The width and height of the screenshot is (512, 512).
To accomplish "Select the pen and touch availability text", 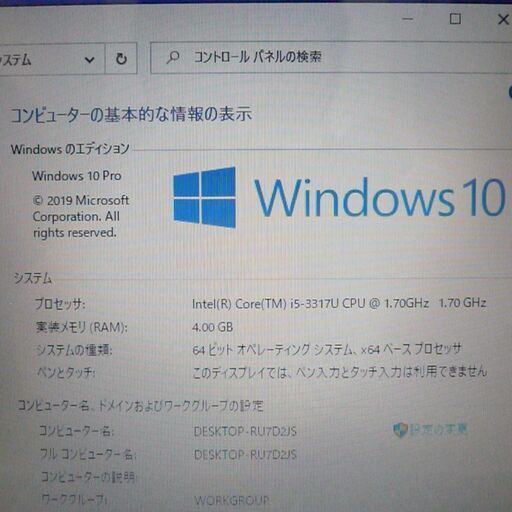I will click(339, 372).
